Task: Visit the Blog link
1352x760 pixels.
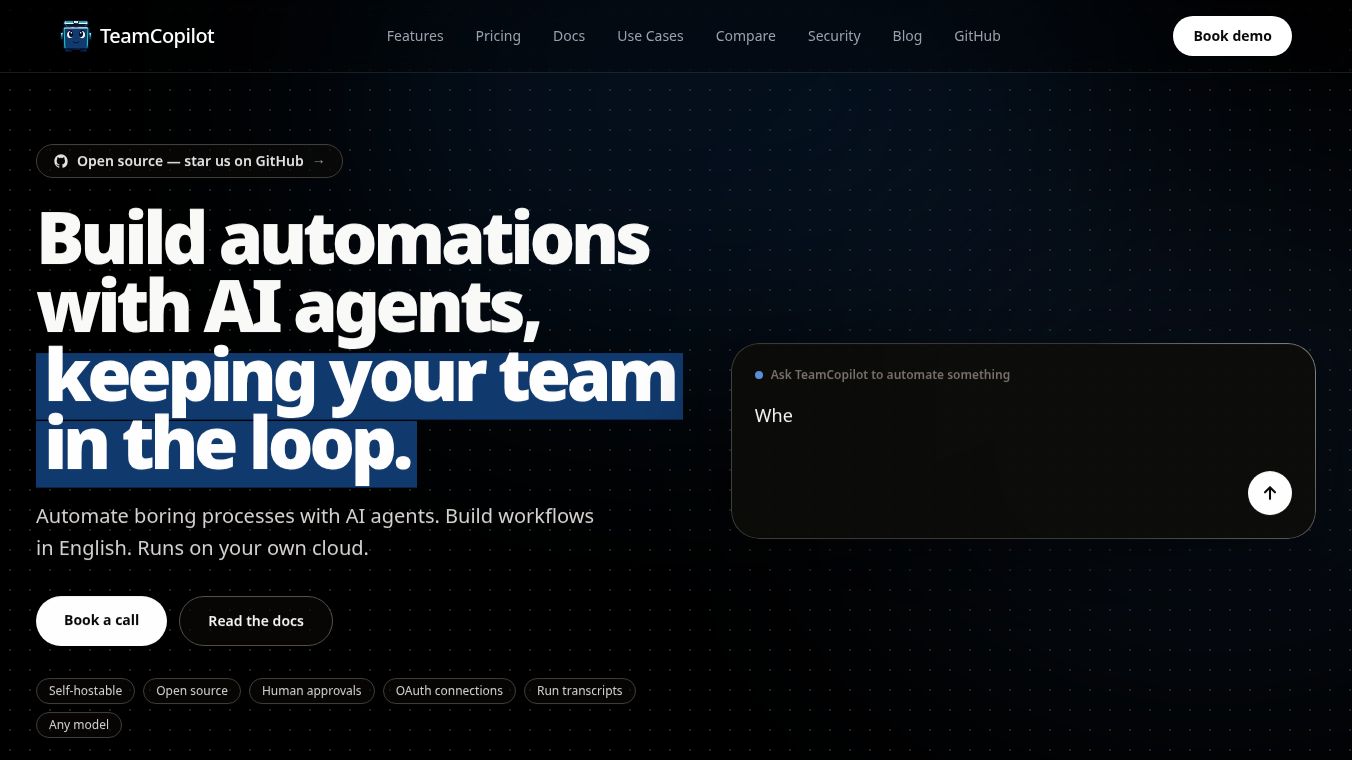Action: pos(907,36)
